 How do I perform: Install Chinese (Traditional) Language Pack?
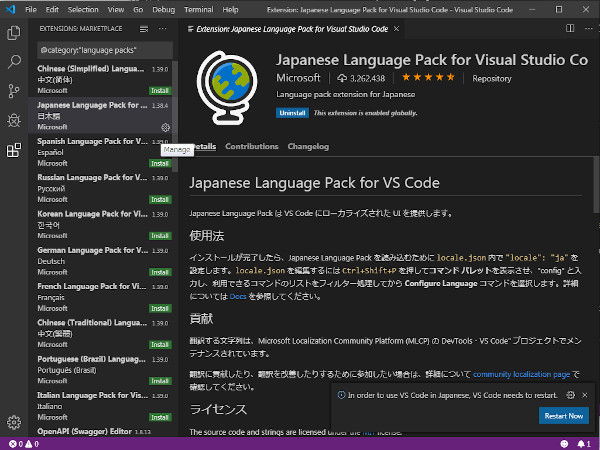pos(160,344)
